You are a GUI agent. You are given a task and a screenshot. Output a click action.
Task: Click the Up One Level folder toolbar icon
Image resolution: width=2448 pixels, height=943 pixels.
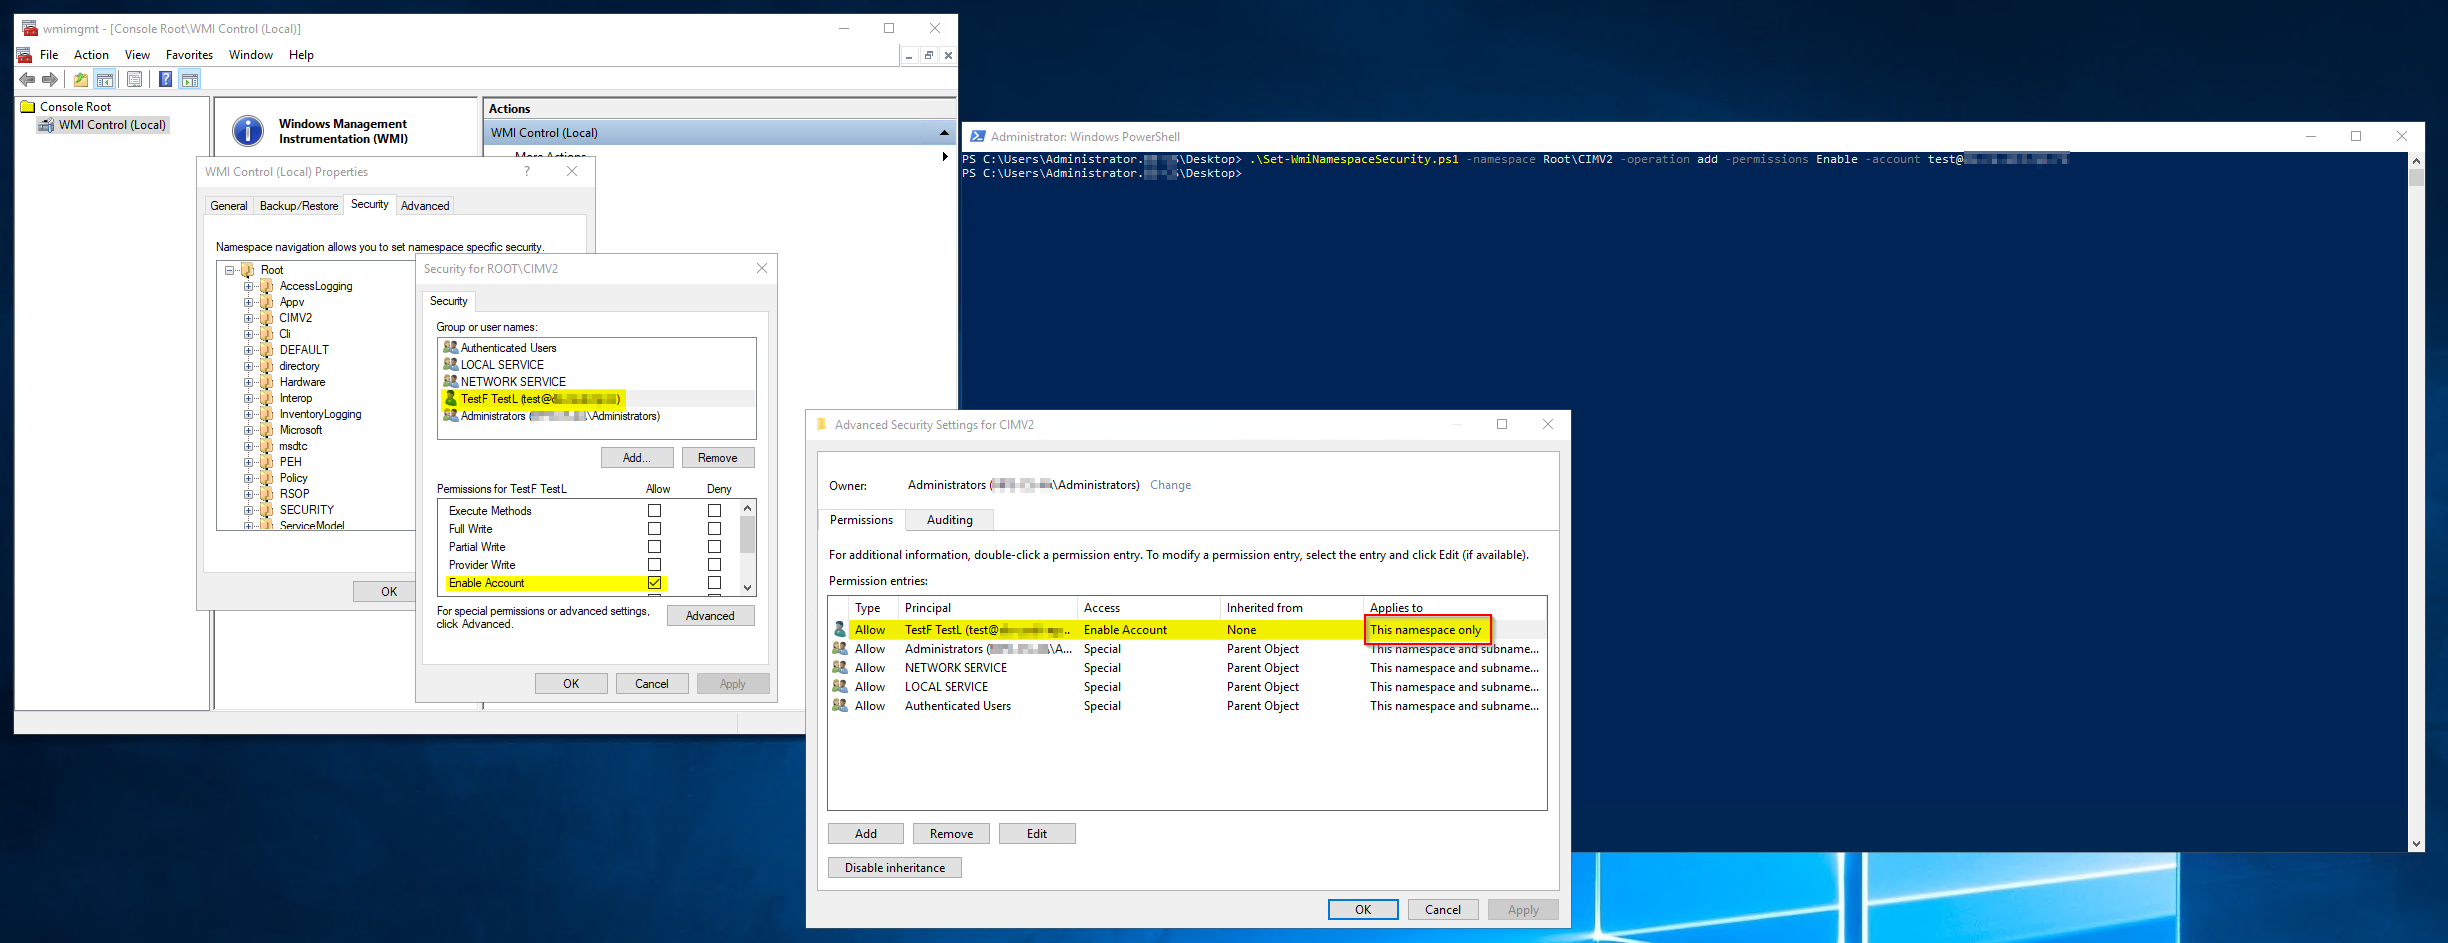pyautogui.click(x=81, y=79)
